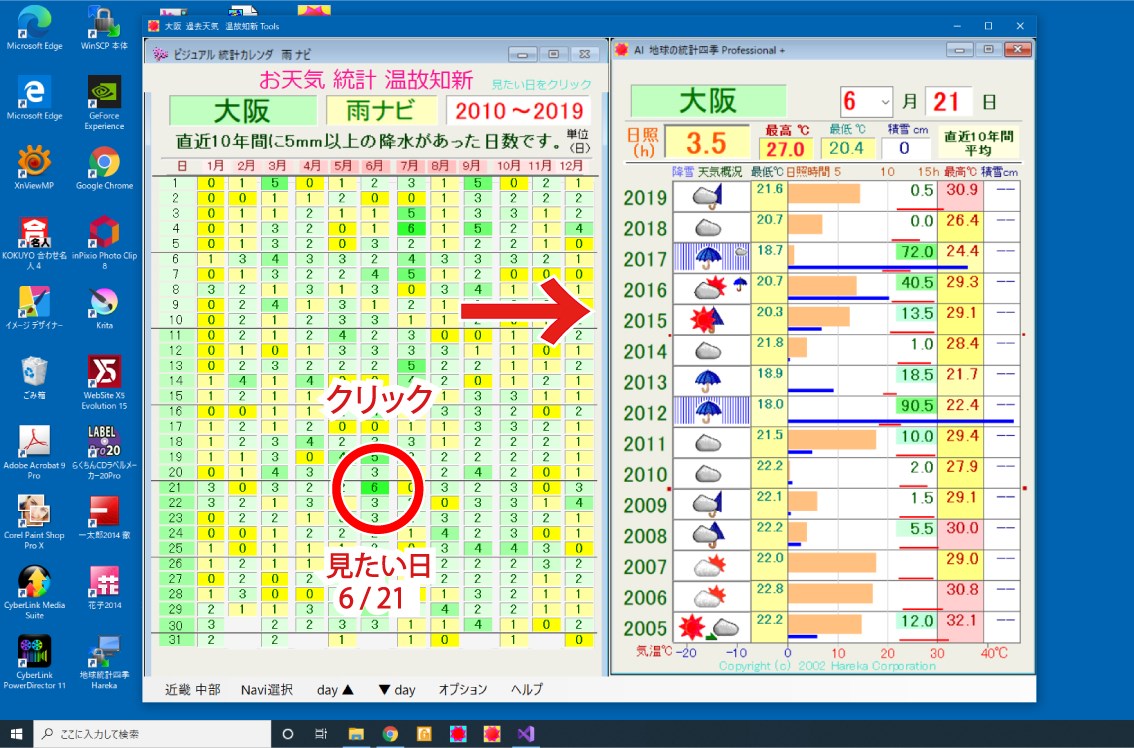Click the 直近10年間平均 button
The image size is (1134, 748).
click(x=977, y=140)
